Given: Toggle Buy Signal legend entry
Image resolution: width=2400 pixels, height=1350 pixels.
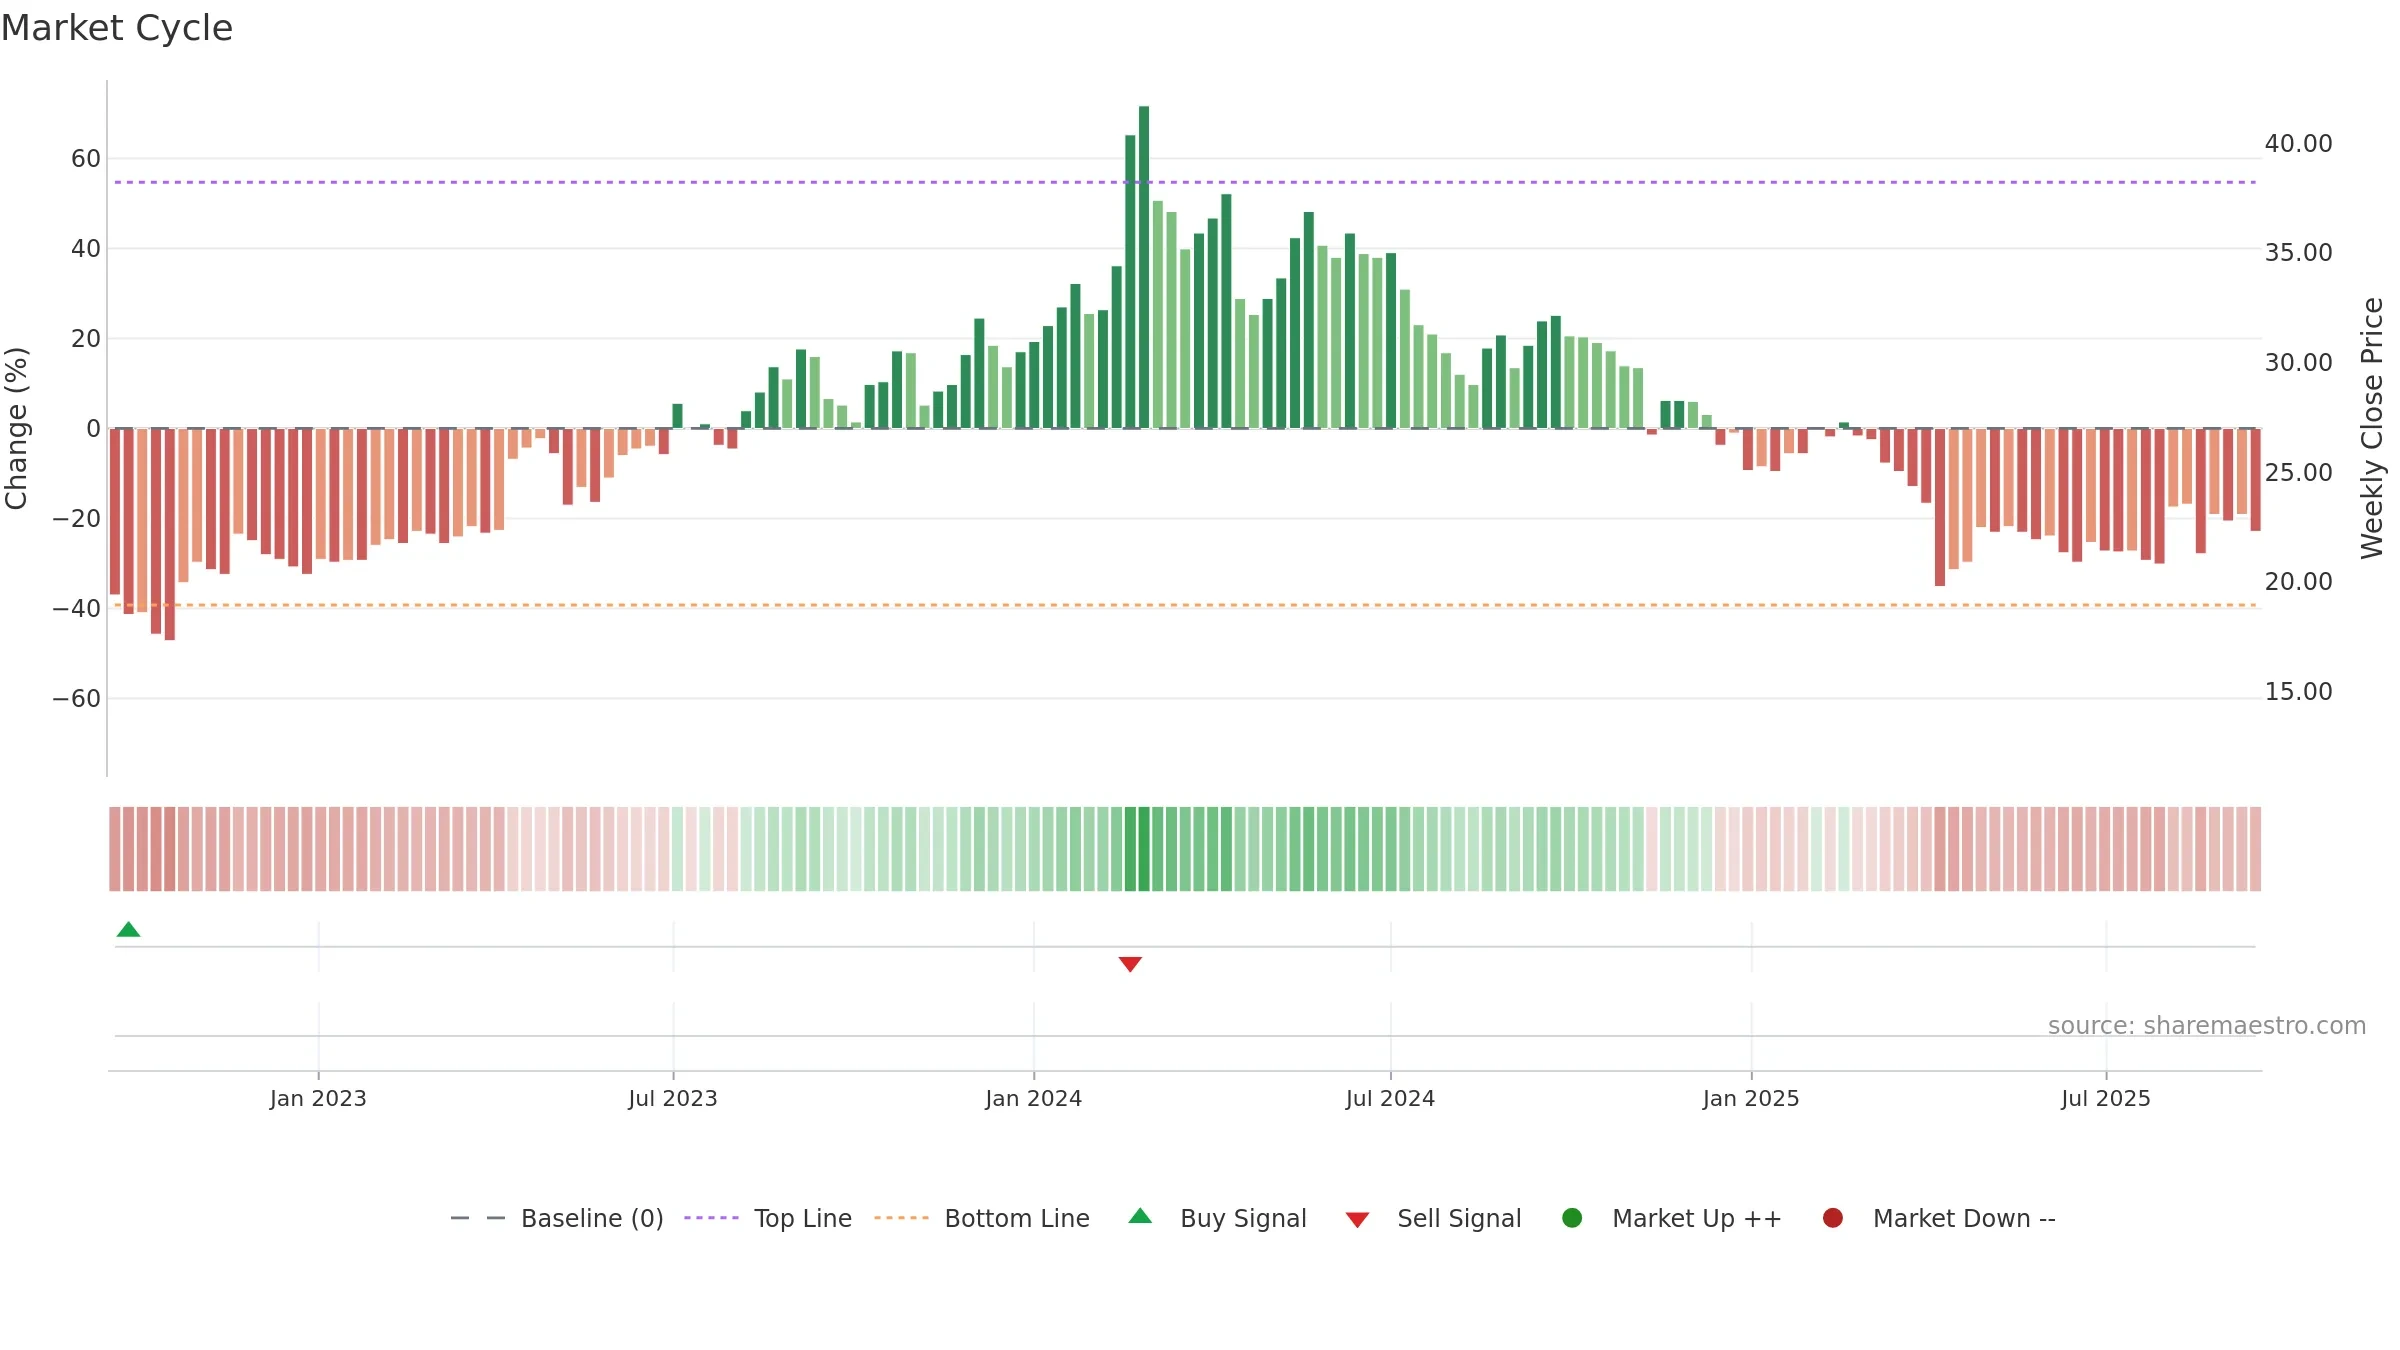Looking at the screenshot, I should (1217, 1218).
